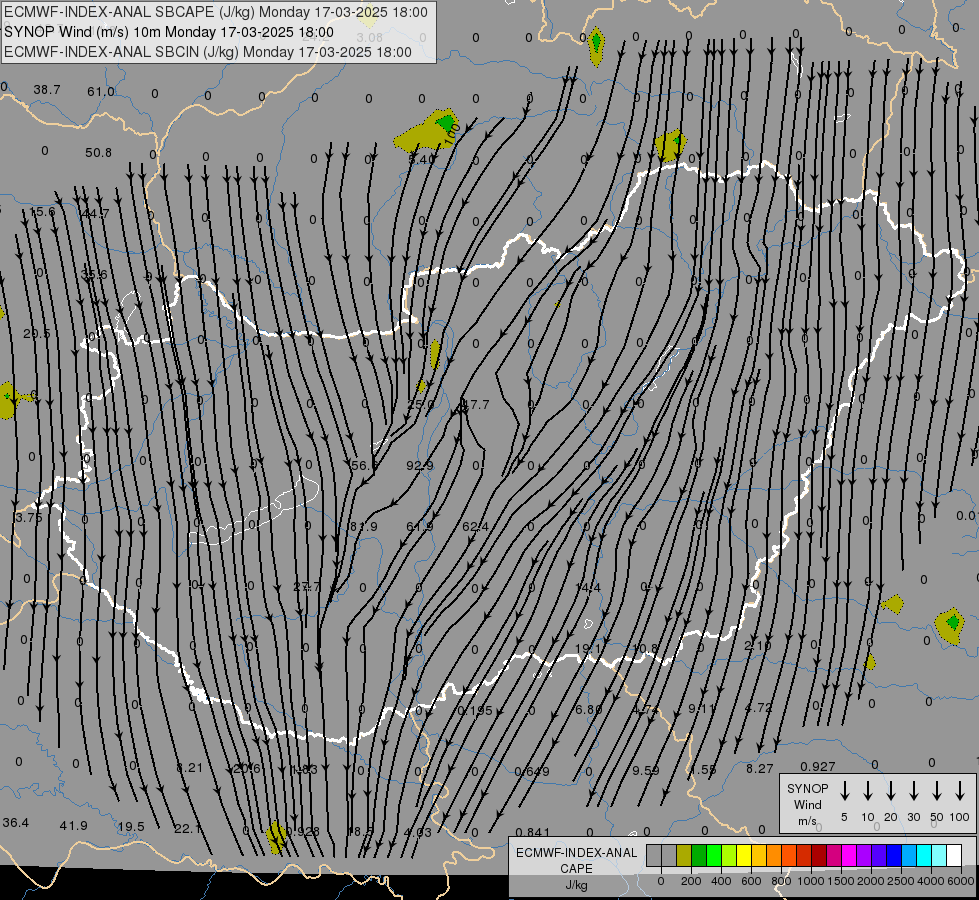Click the 2500 tick label on CAPE scale
This screenshot has height=900, width=979.
900,881
